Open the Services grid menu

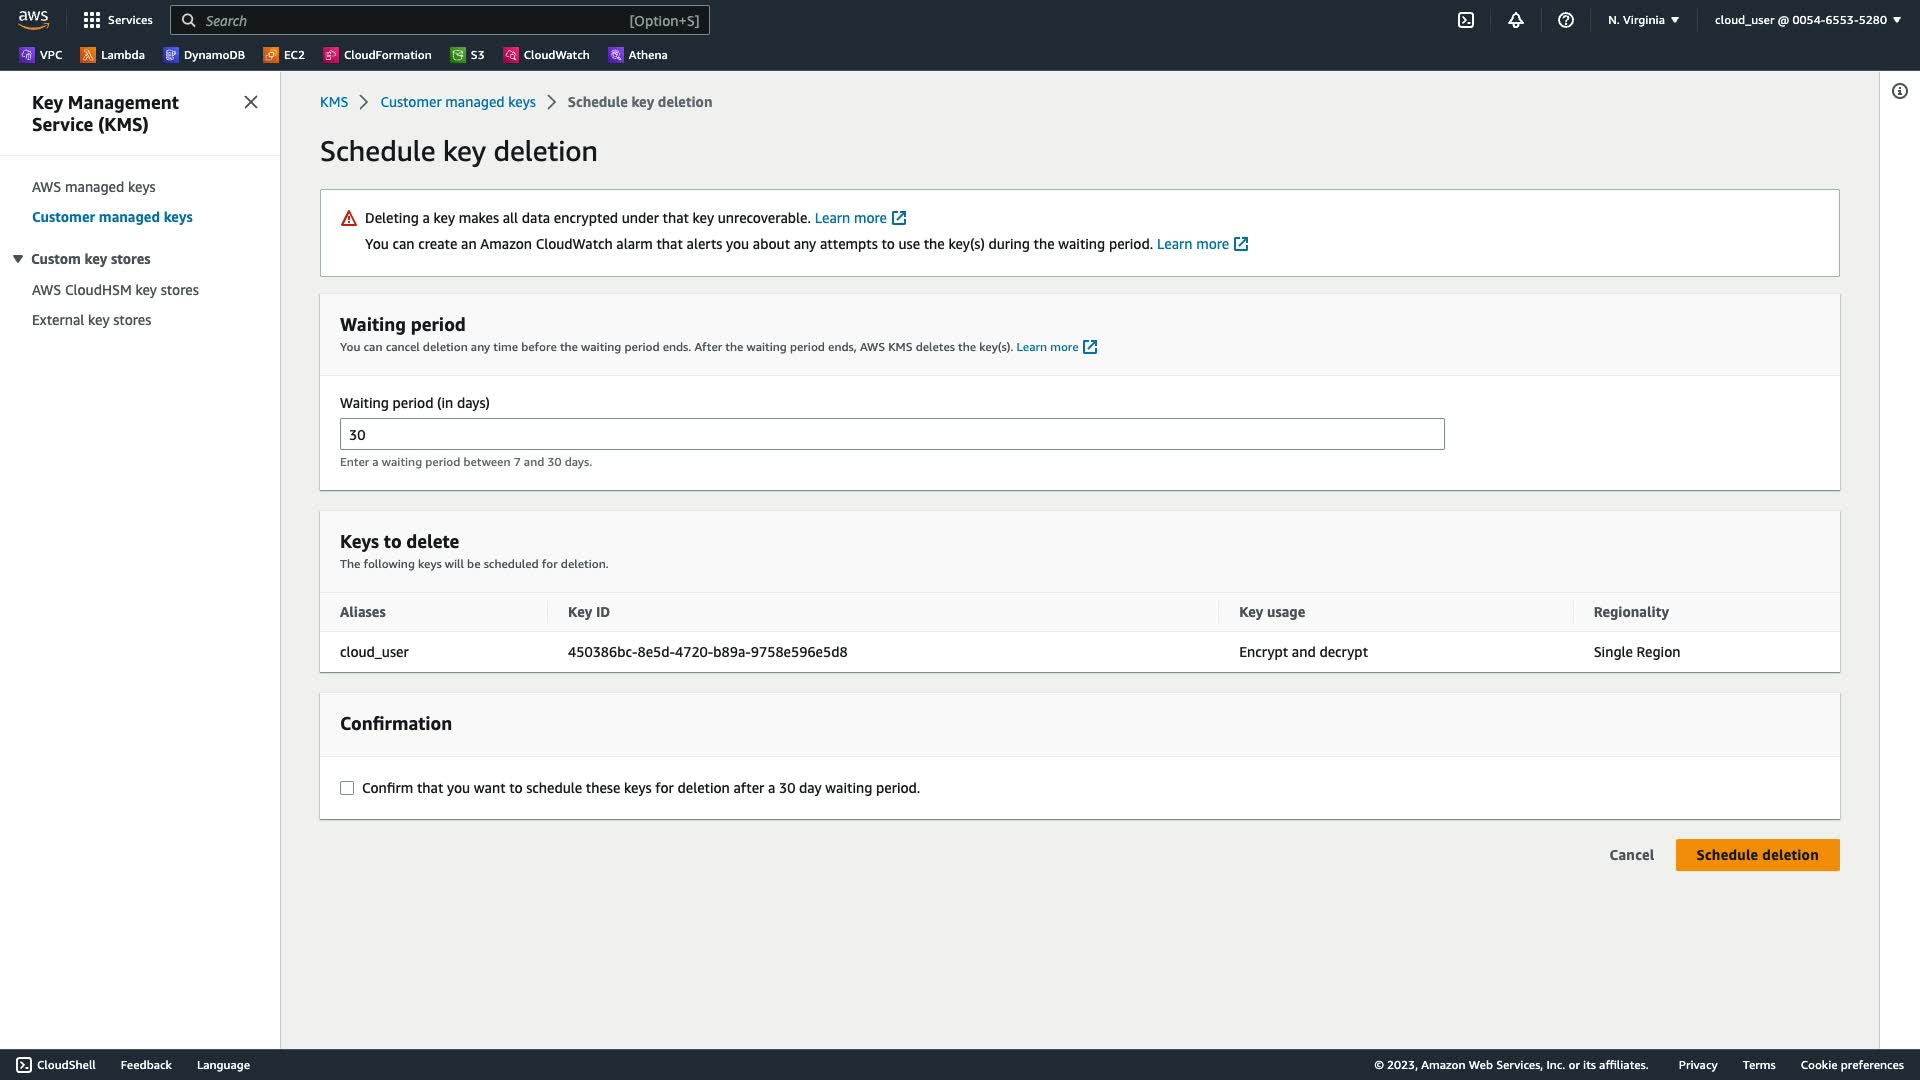117,20
